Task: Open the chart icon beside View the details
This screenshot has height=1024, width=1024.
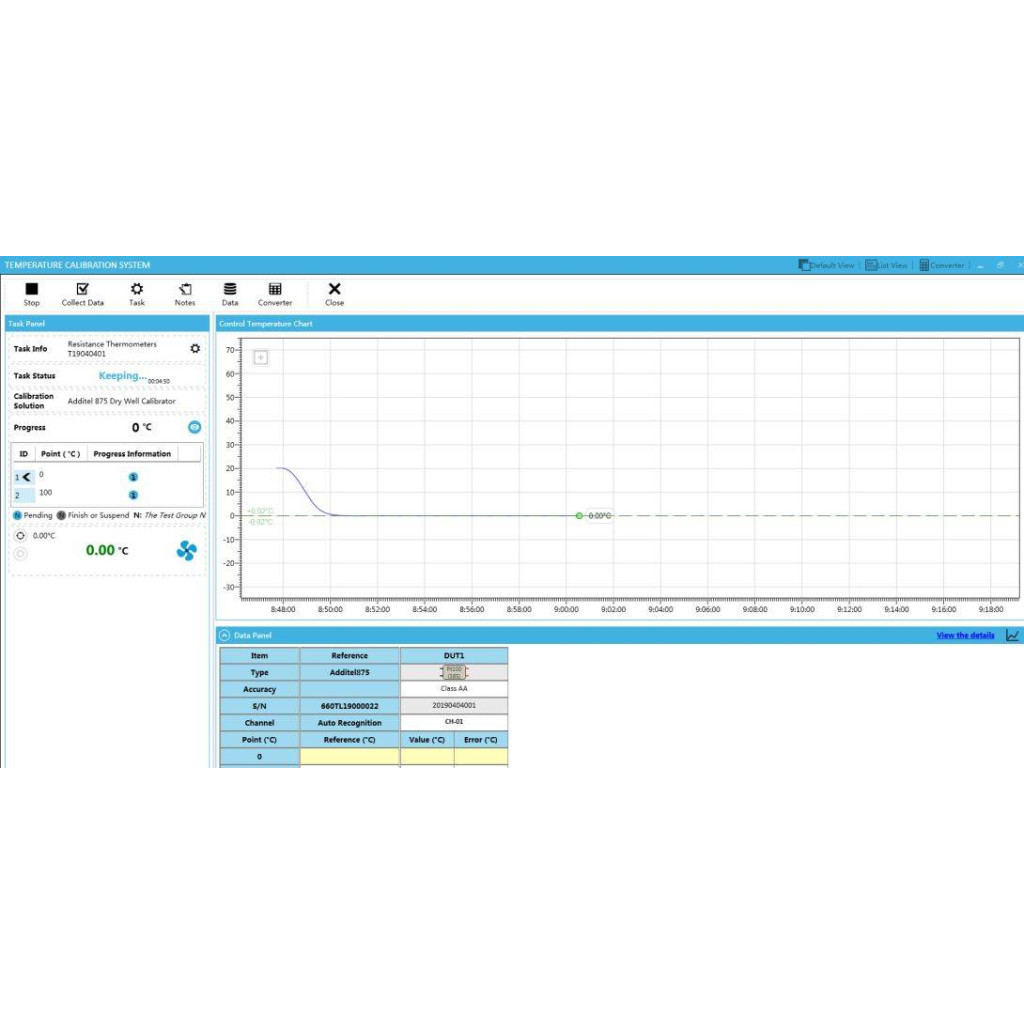Action: point(1012,635)
